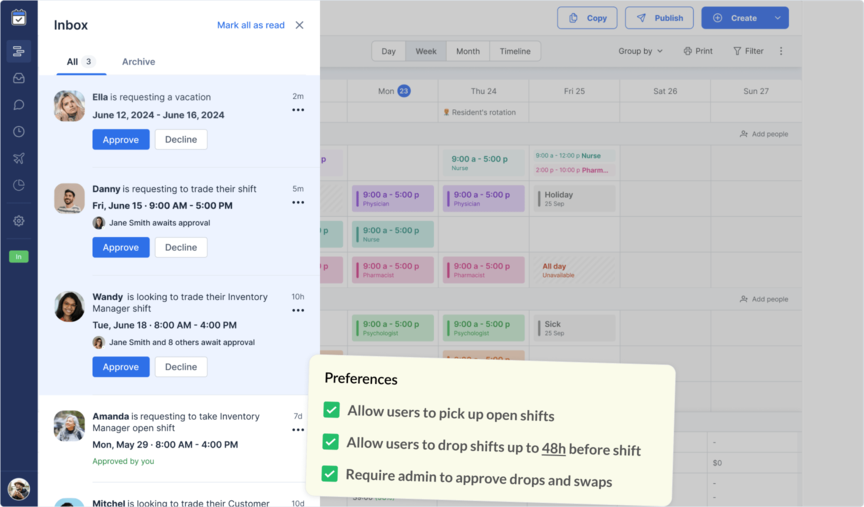Switch calendar to Month view
This screenshot has height=507, width=864.
click(x=467, y=51)
